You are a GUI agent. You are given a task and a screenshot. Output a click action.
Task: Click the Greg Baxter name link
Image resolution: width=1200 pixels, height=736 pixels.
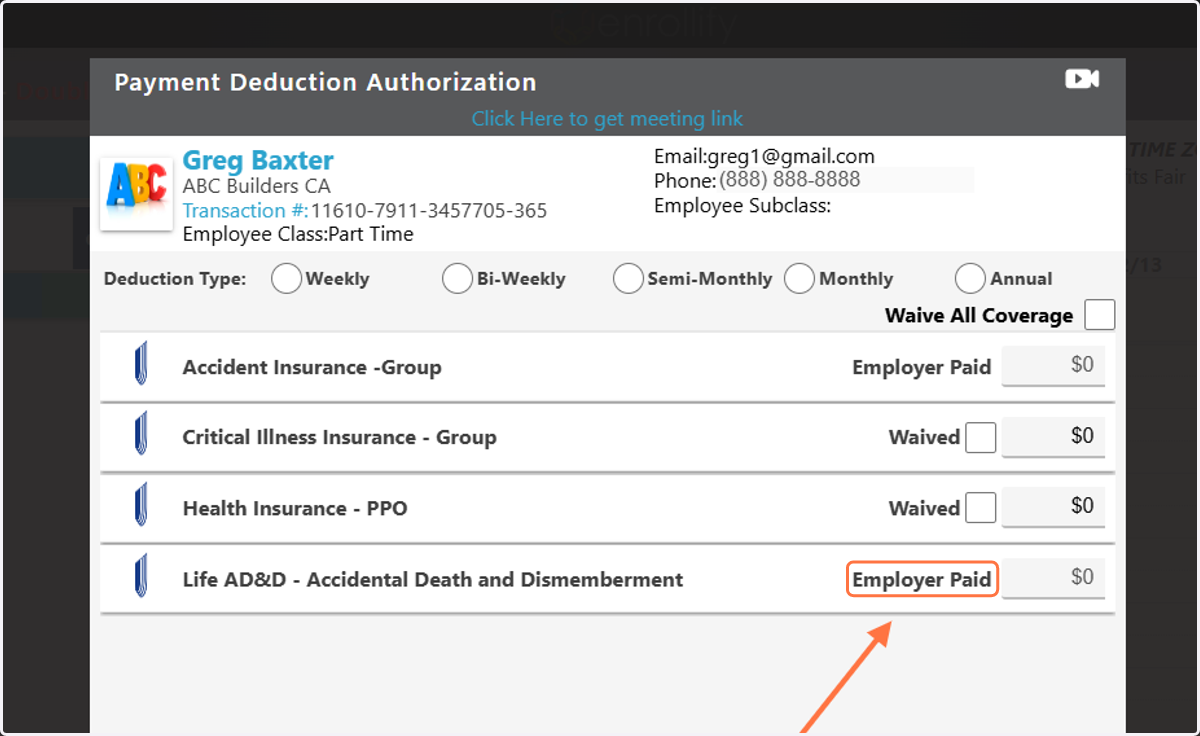point(258,160)
